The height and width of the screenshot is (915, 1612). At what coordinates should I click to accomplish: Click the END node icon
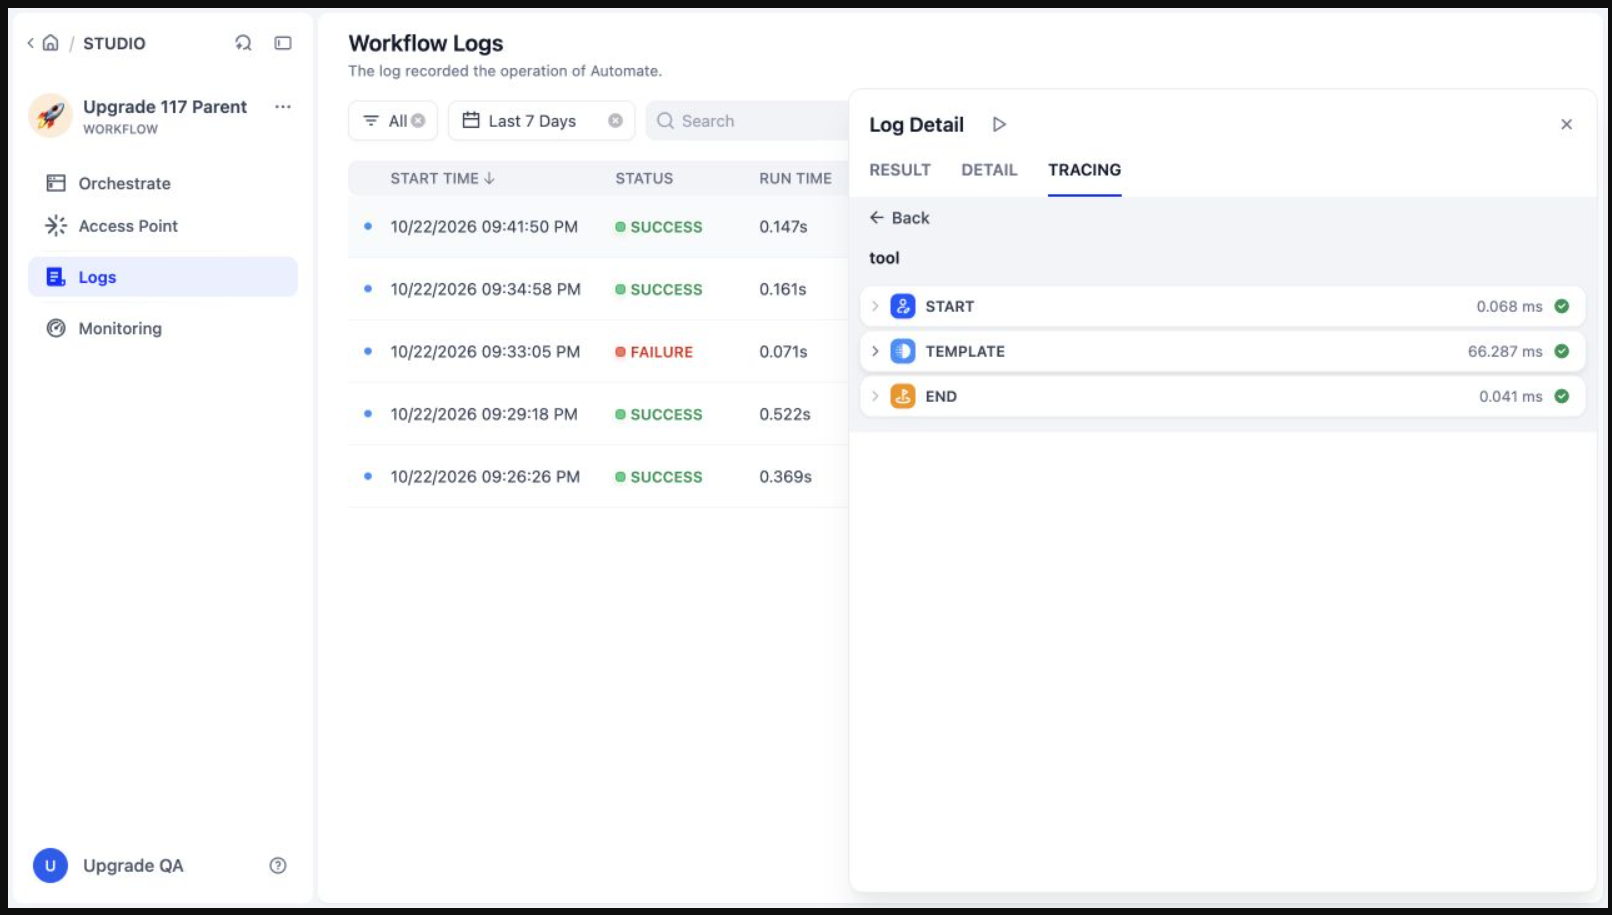coord(903,396)
